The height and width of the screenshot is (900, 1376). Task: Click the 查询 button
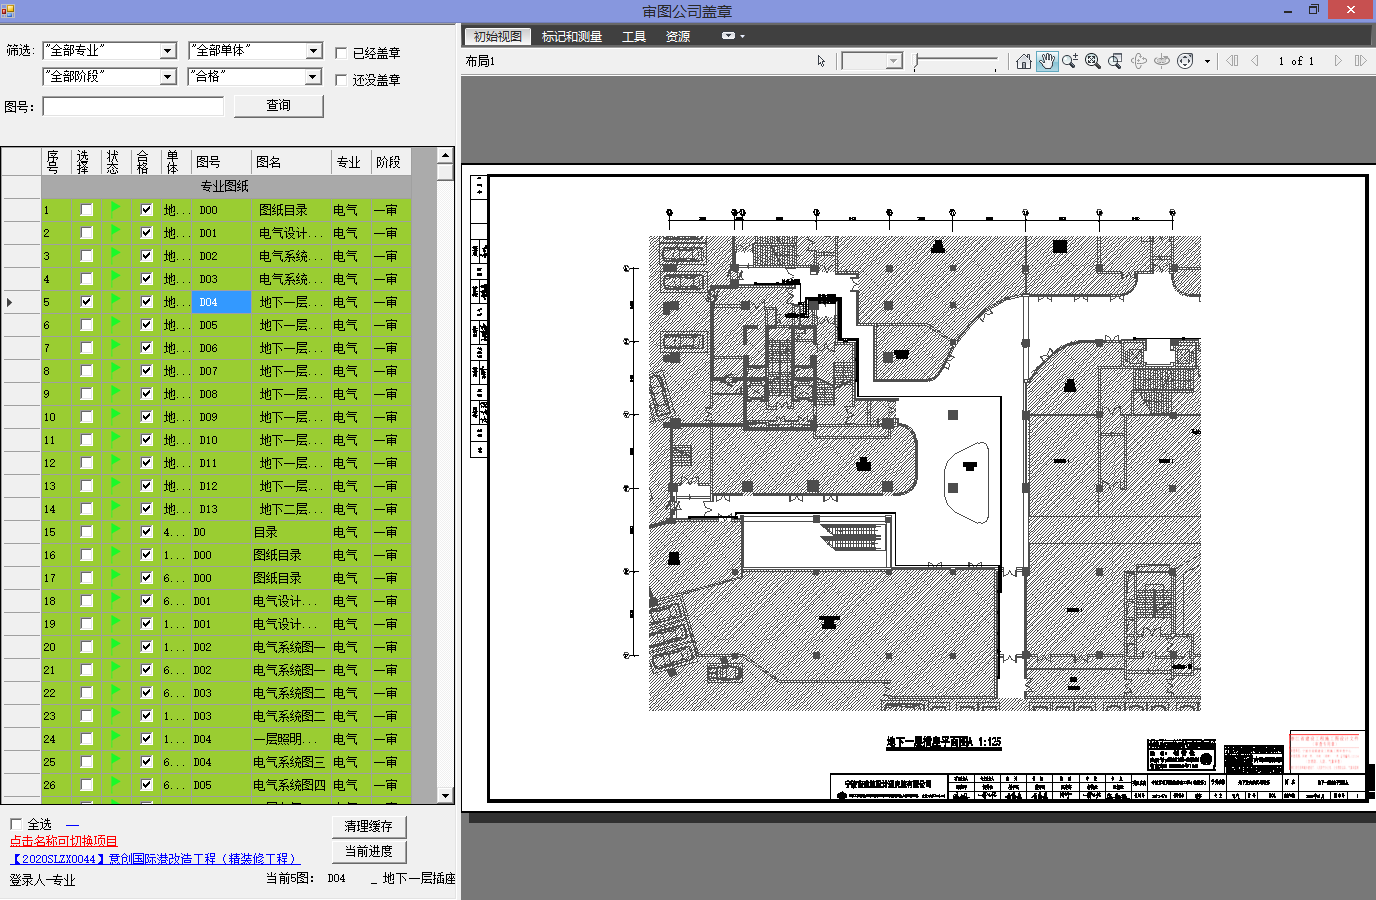(x=278, y=106)
